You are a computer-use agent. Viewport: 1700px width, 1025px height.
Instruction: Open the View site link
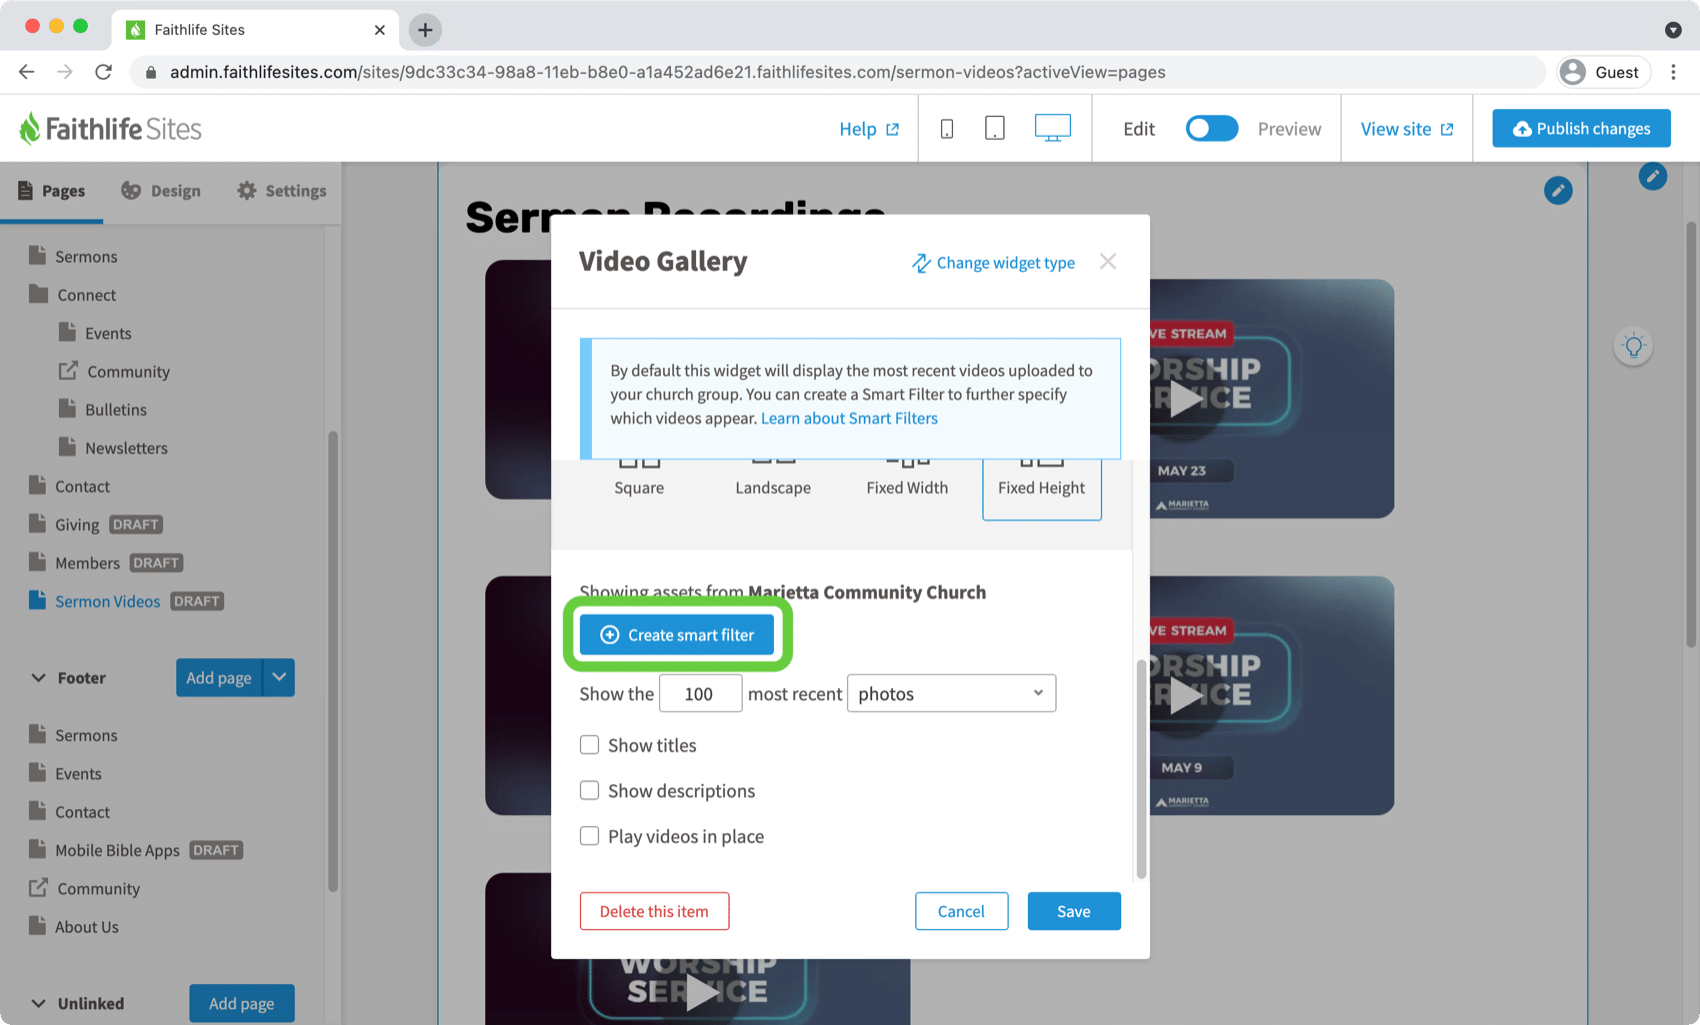(1407, 129)
